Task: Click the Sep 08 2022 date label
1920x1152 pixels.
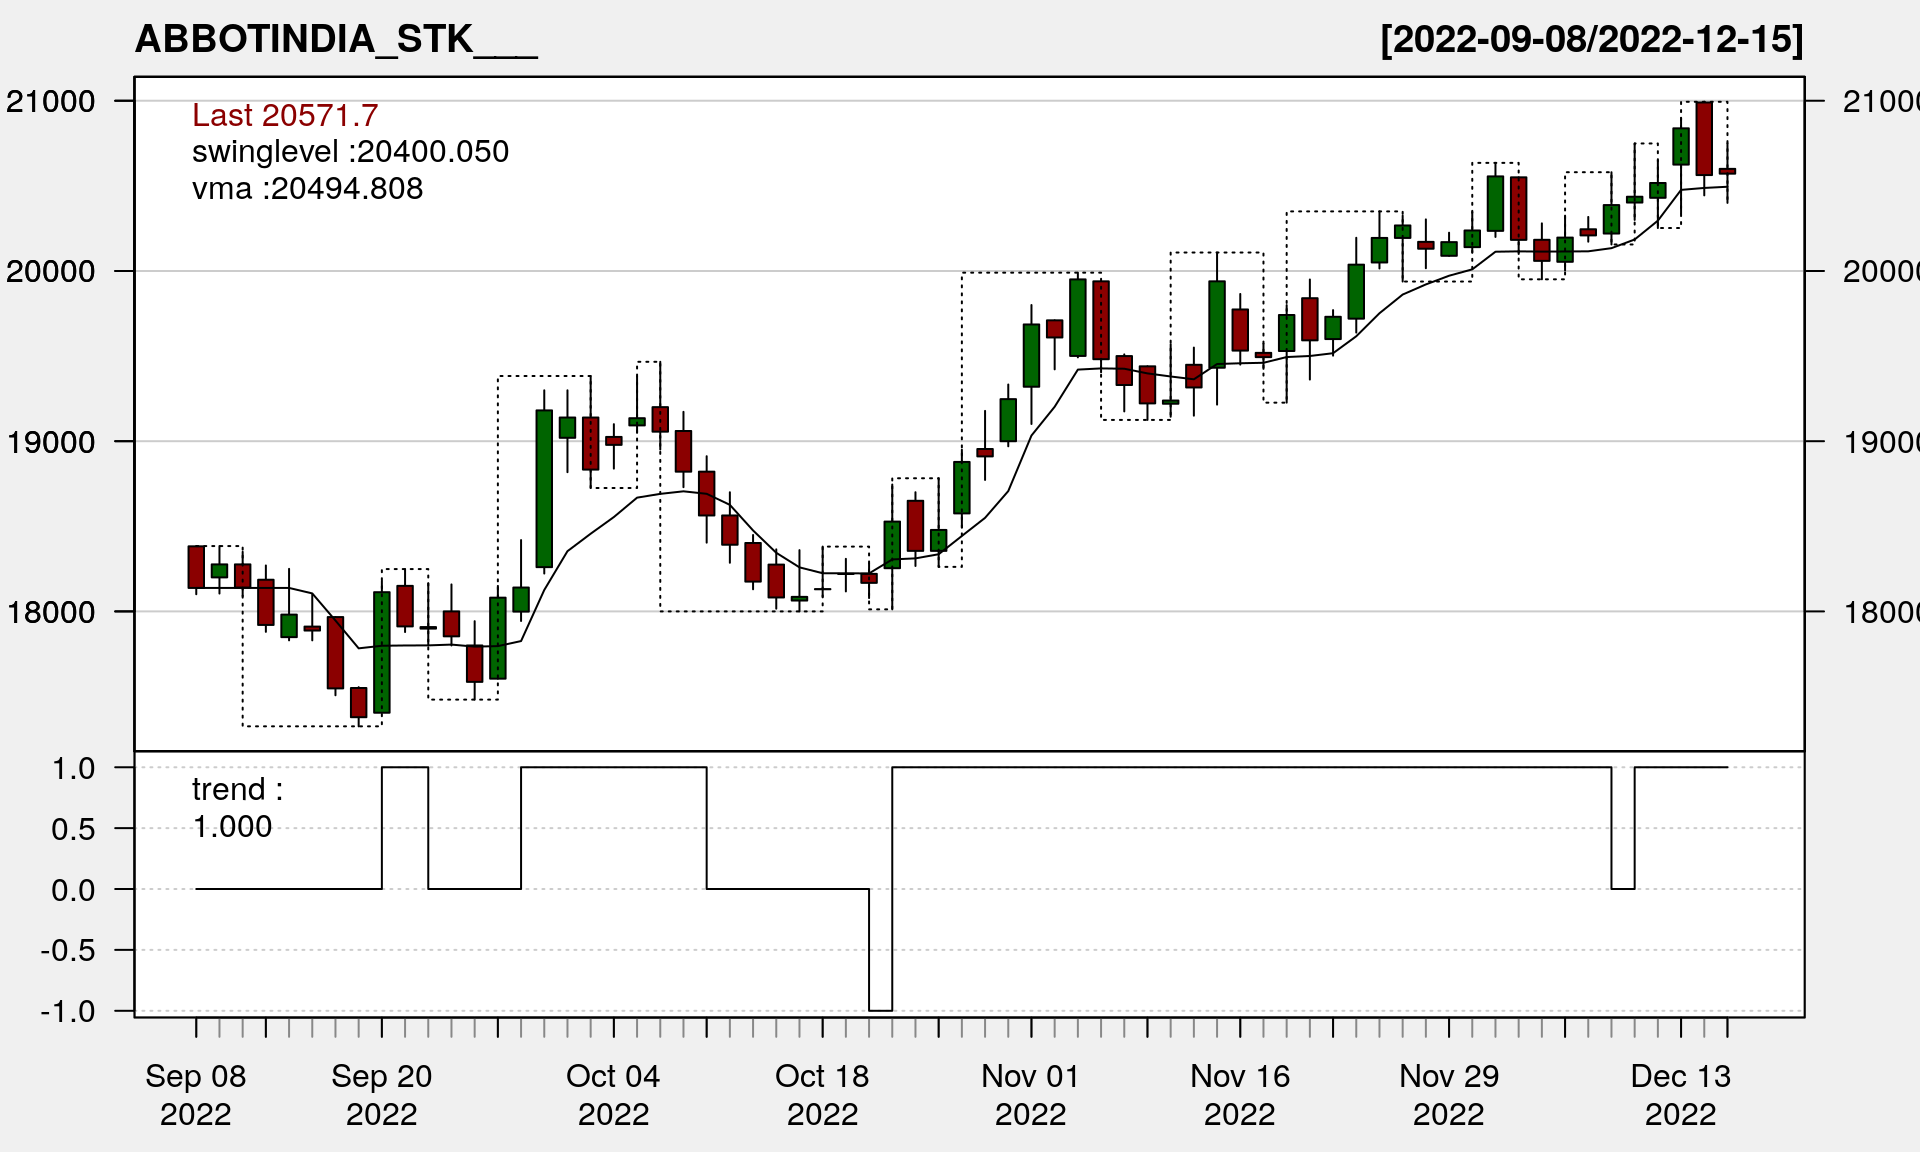Action: coord(196,1094)
